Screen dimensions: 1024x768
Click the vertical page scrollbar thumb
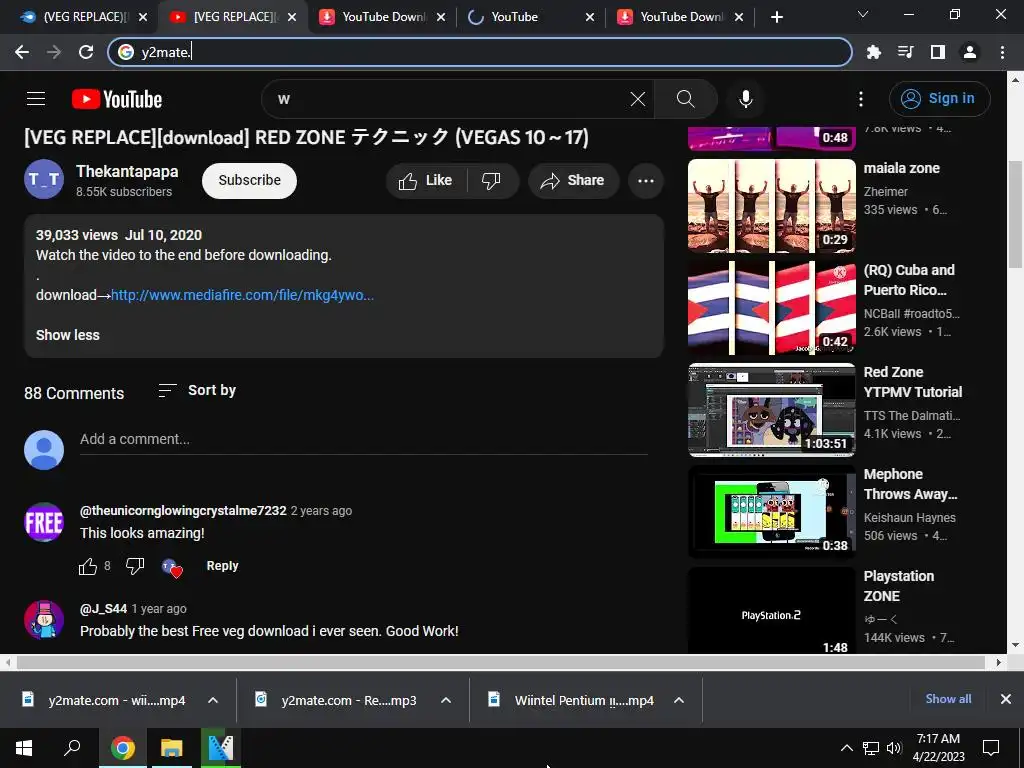point(1015,214)
